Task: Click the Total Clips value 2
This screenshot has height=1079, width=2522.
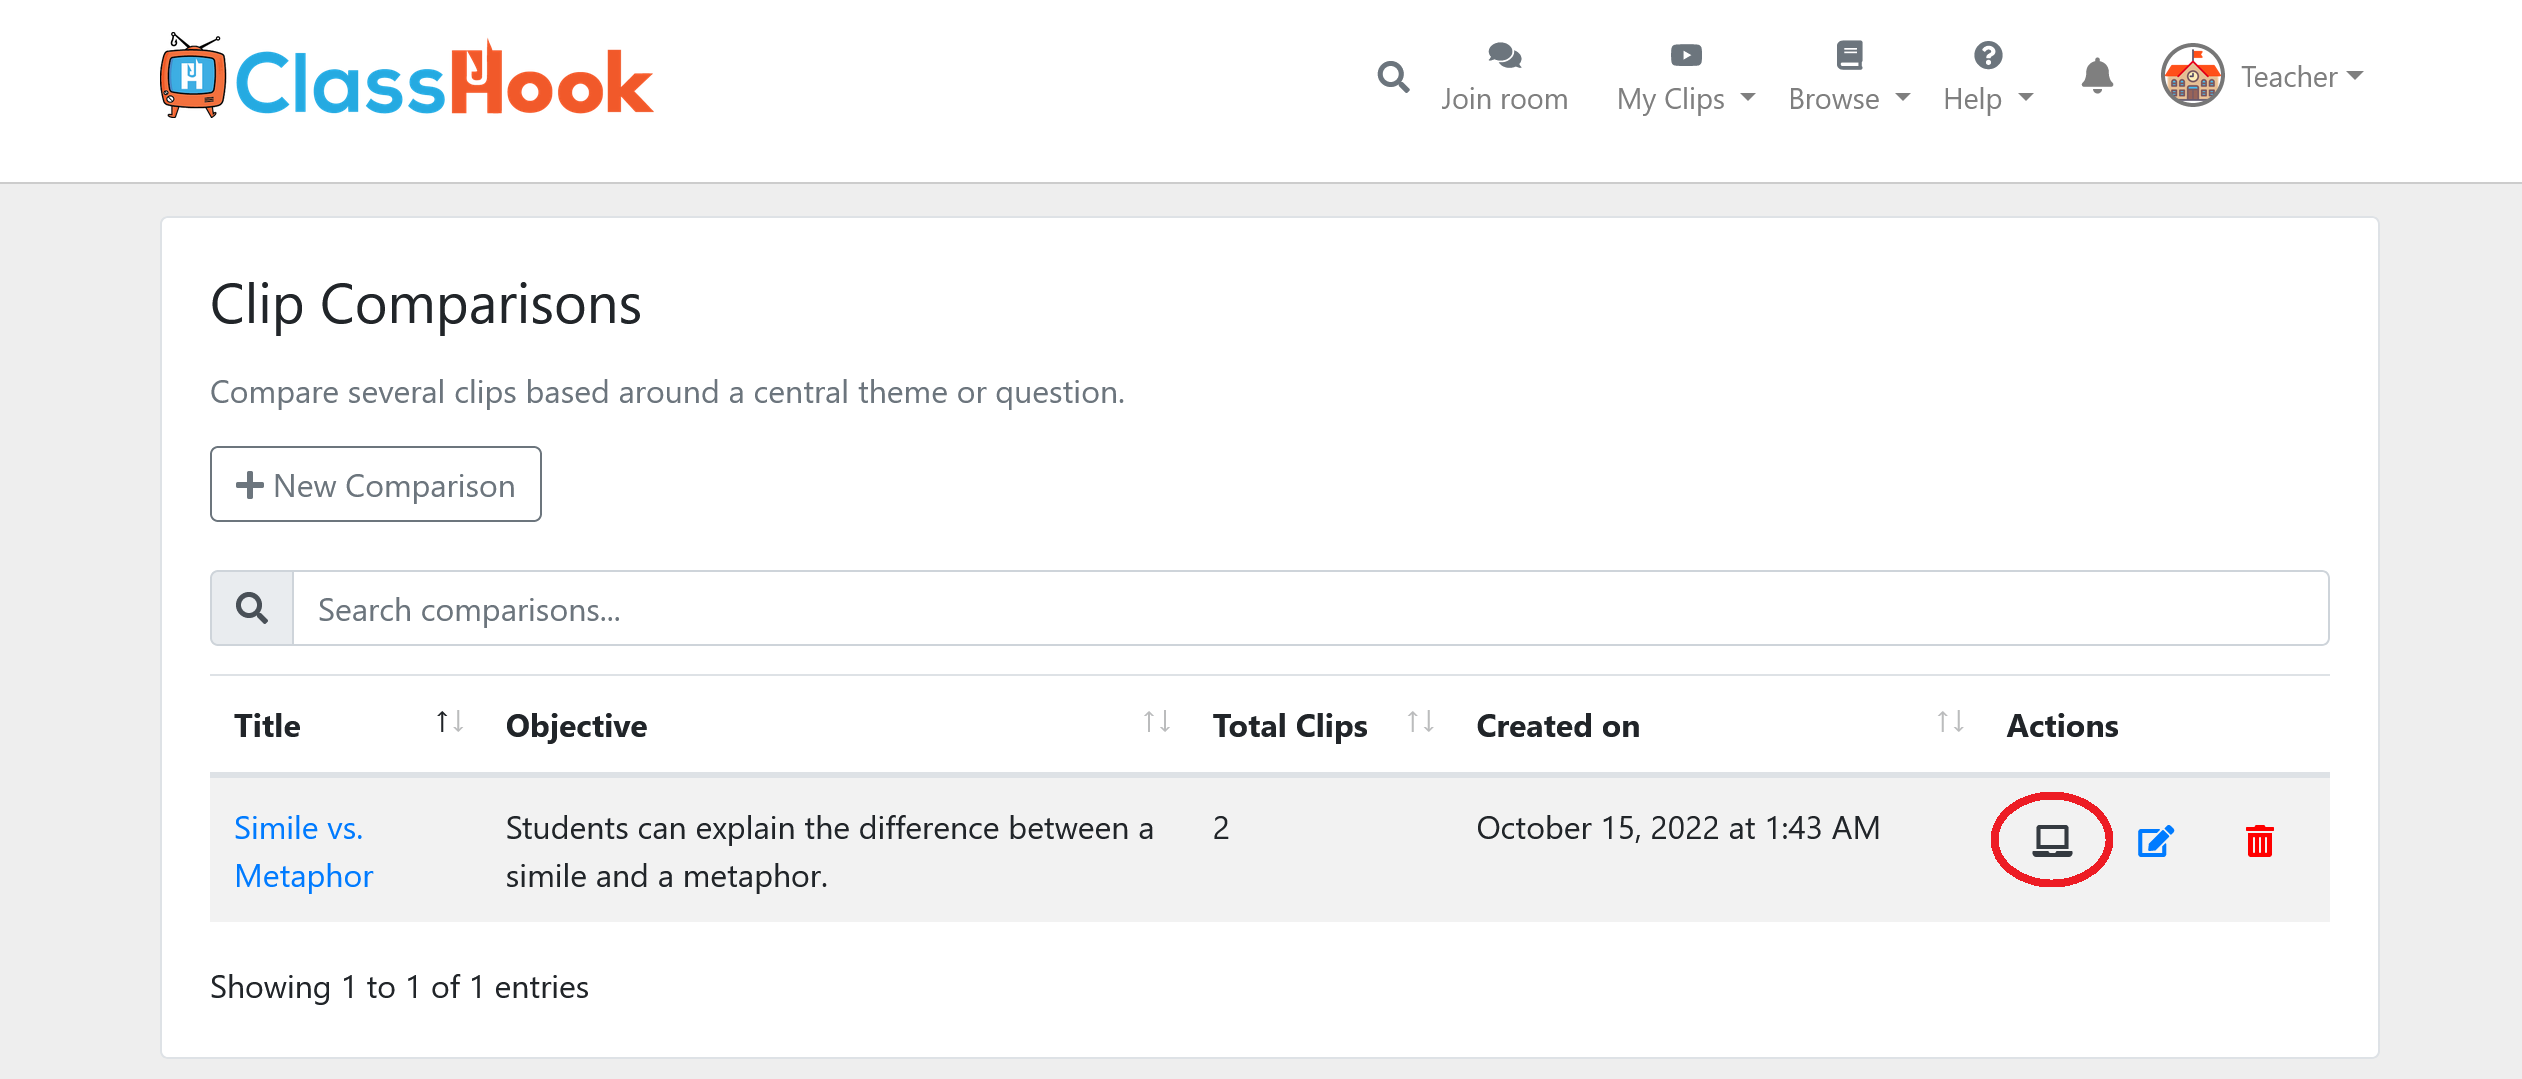Action: [1221, 828]
